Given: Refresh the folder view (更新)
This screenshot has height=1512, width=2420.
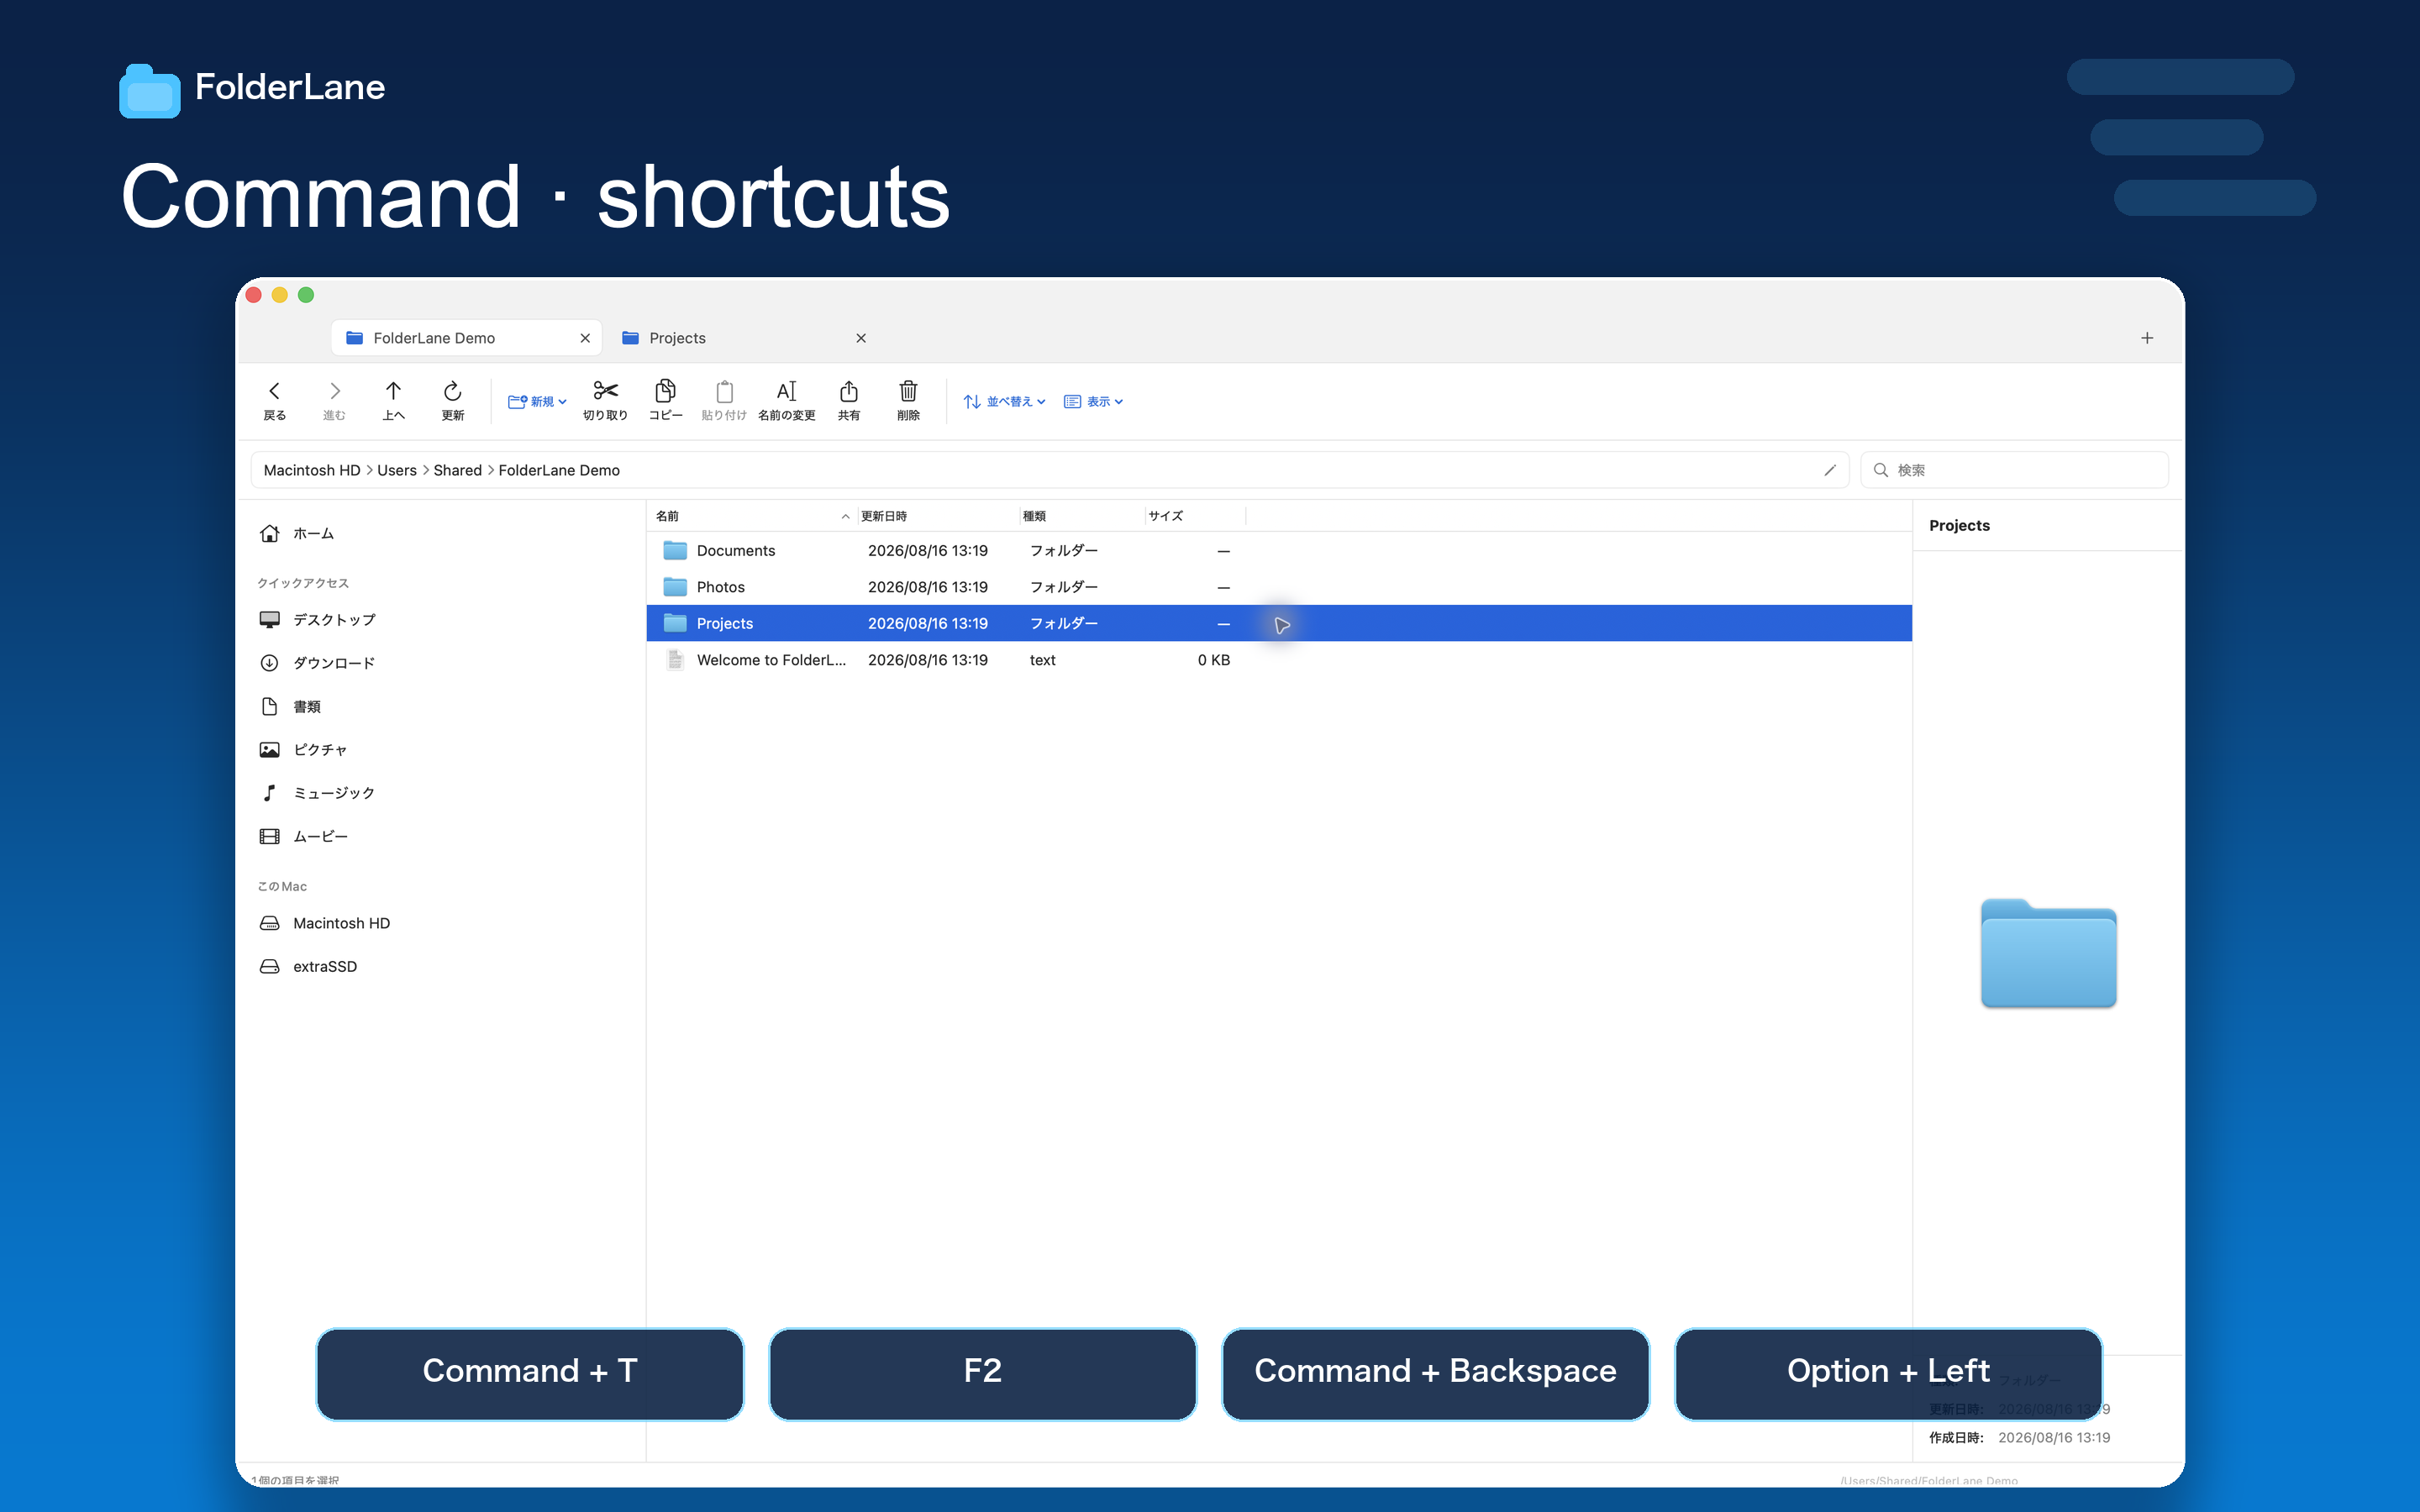Looking at the screenshot, I should [x=452, y=400].
